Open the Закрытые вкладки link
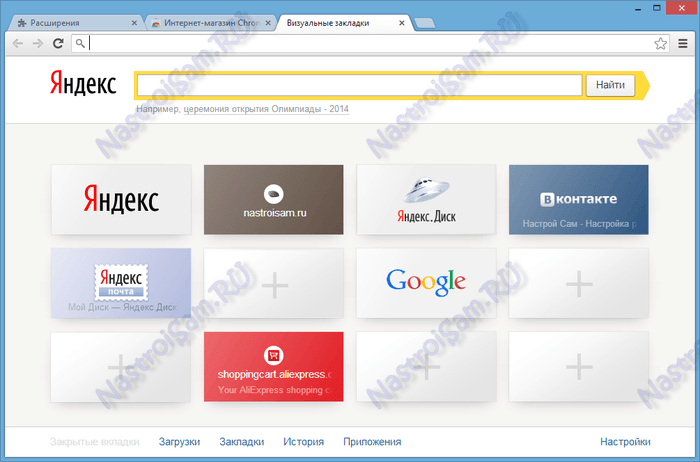This screenshot has width=700, height=462. click(95, 442)
